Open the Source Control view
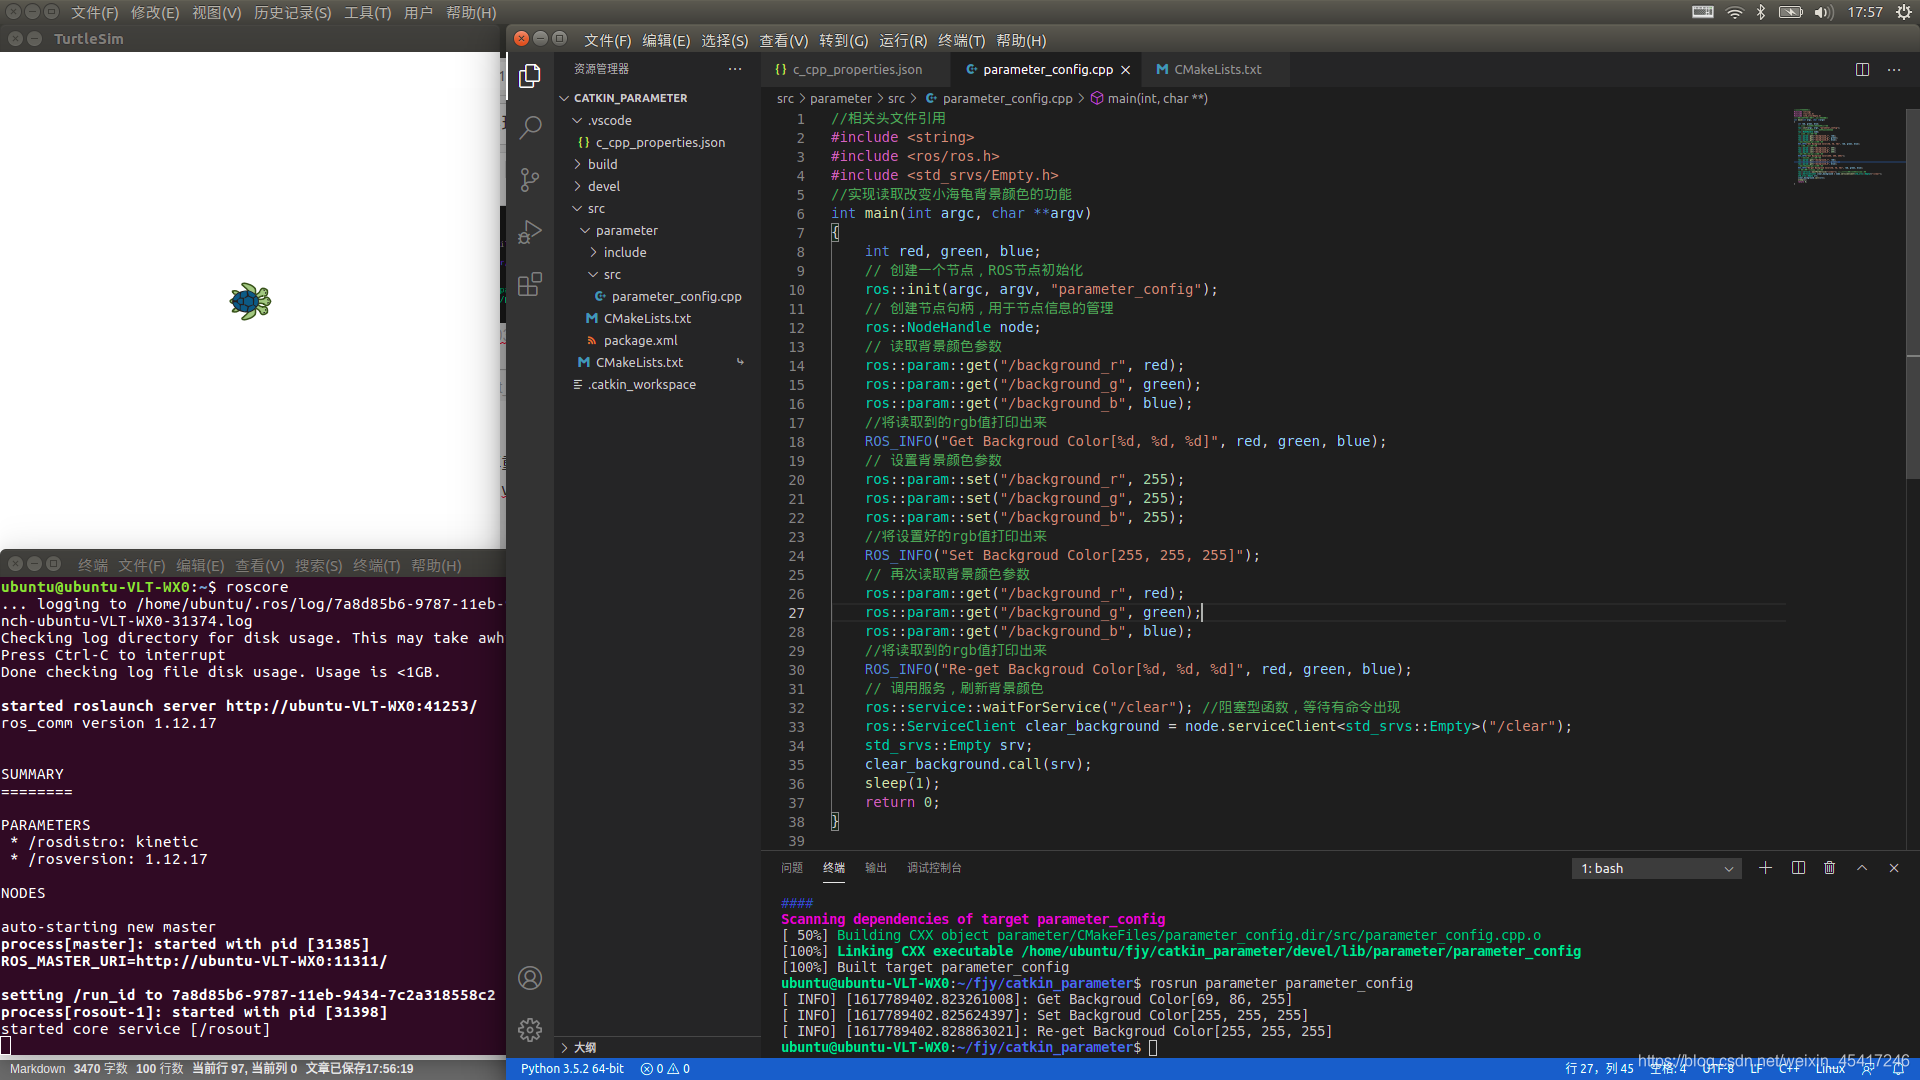 point(530,180)
